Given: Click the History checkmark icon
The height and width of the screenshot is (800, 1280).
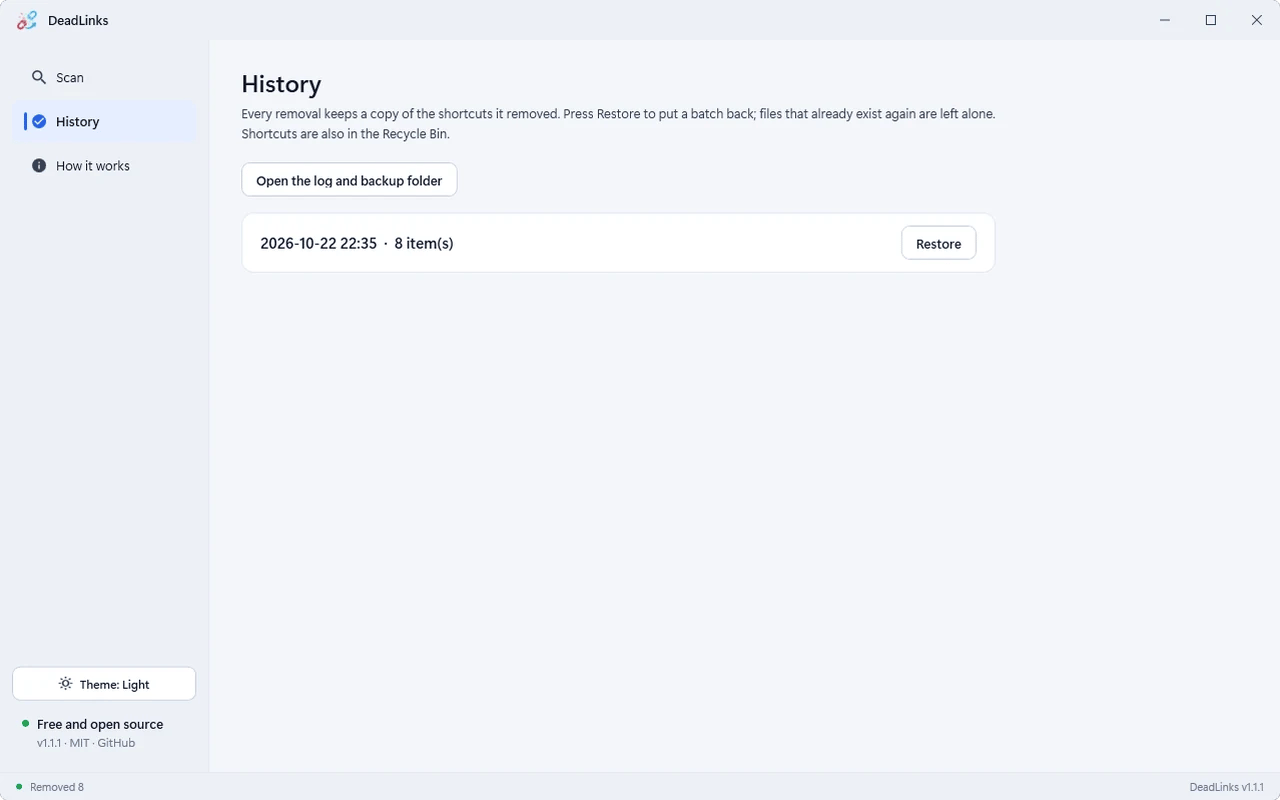Looking at the screenshot, I should tap(39, 121).
